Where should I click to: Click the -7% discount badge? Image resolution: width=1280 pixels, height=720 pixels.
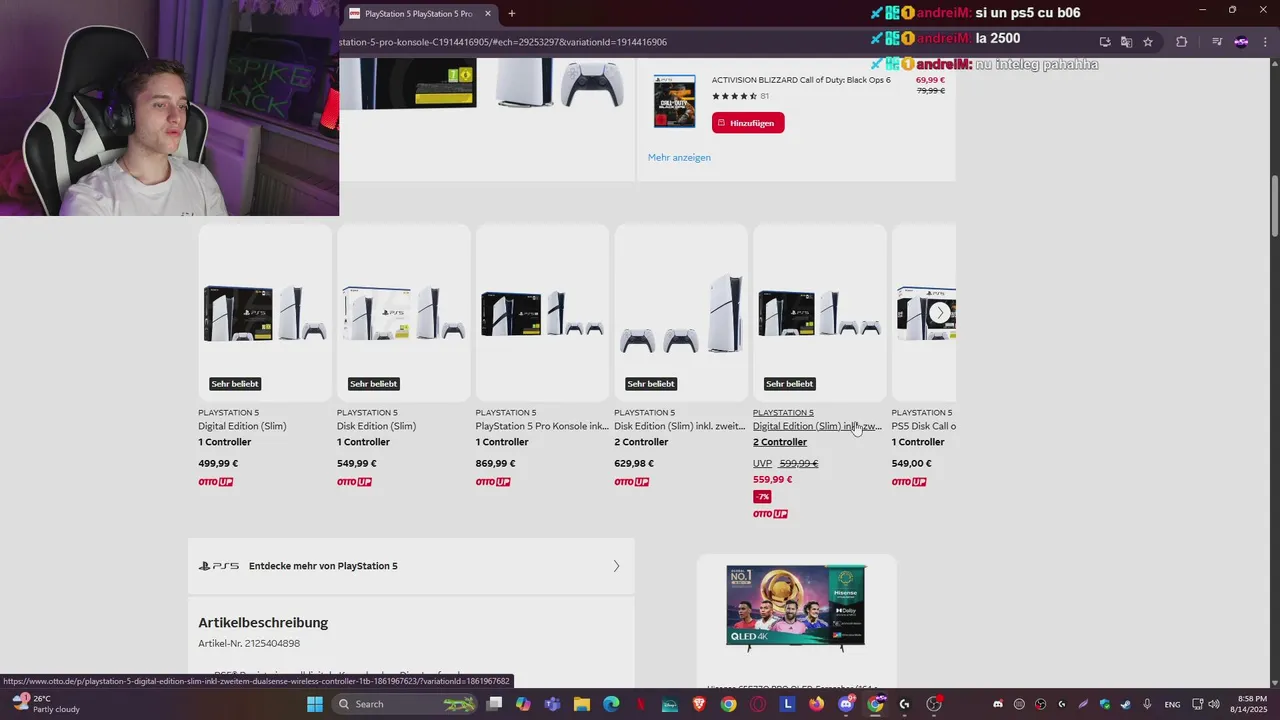[762, 497]
